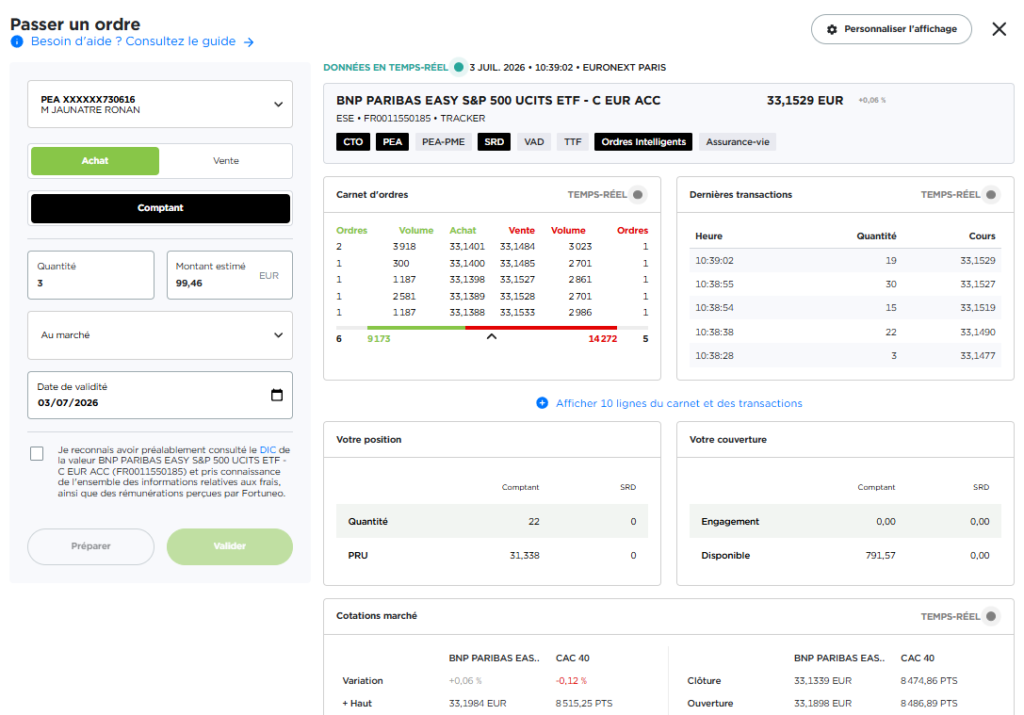Click the gear icon in Personnaliser l'affichage
Viewport: 1024px width, 715px height.
831,29
